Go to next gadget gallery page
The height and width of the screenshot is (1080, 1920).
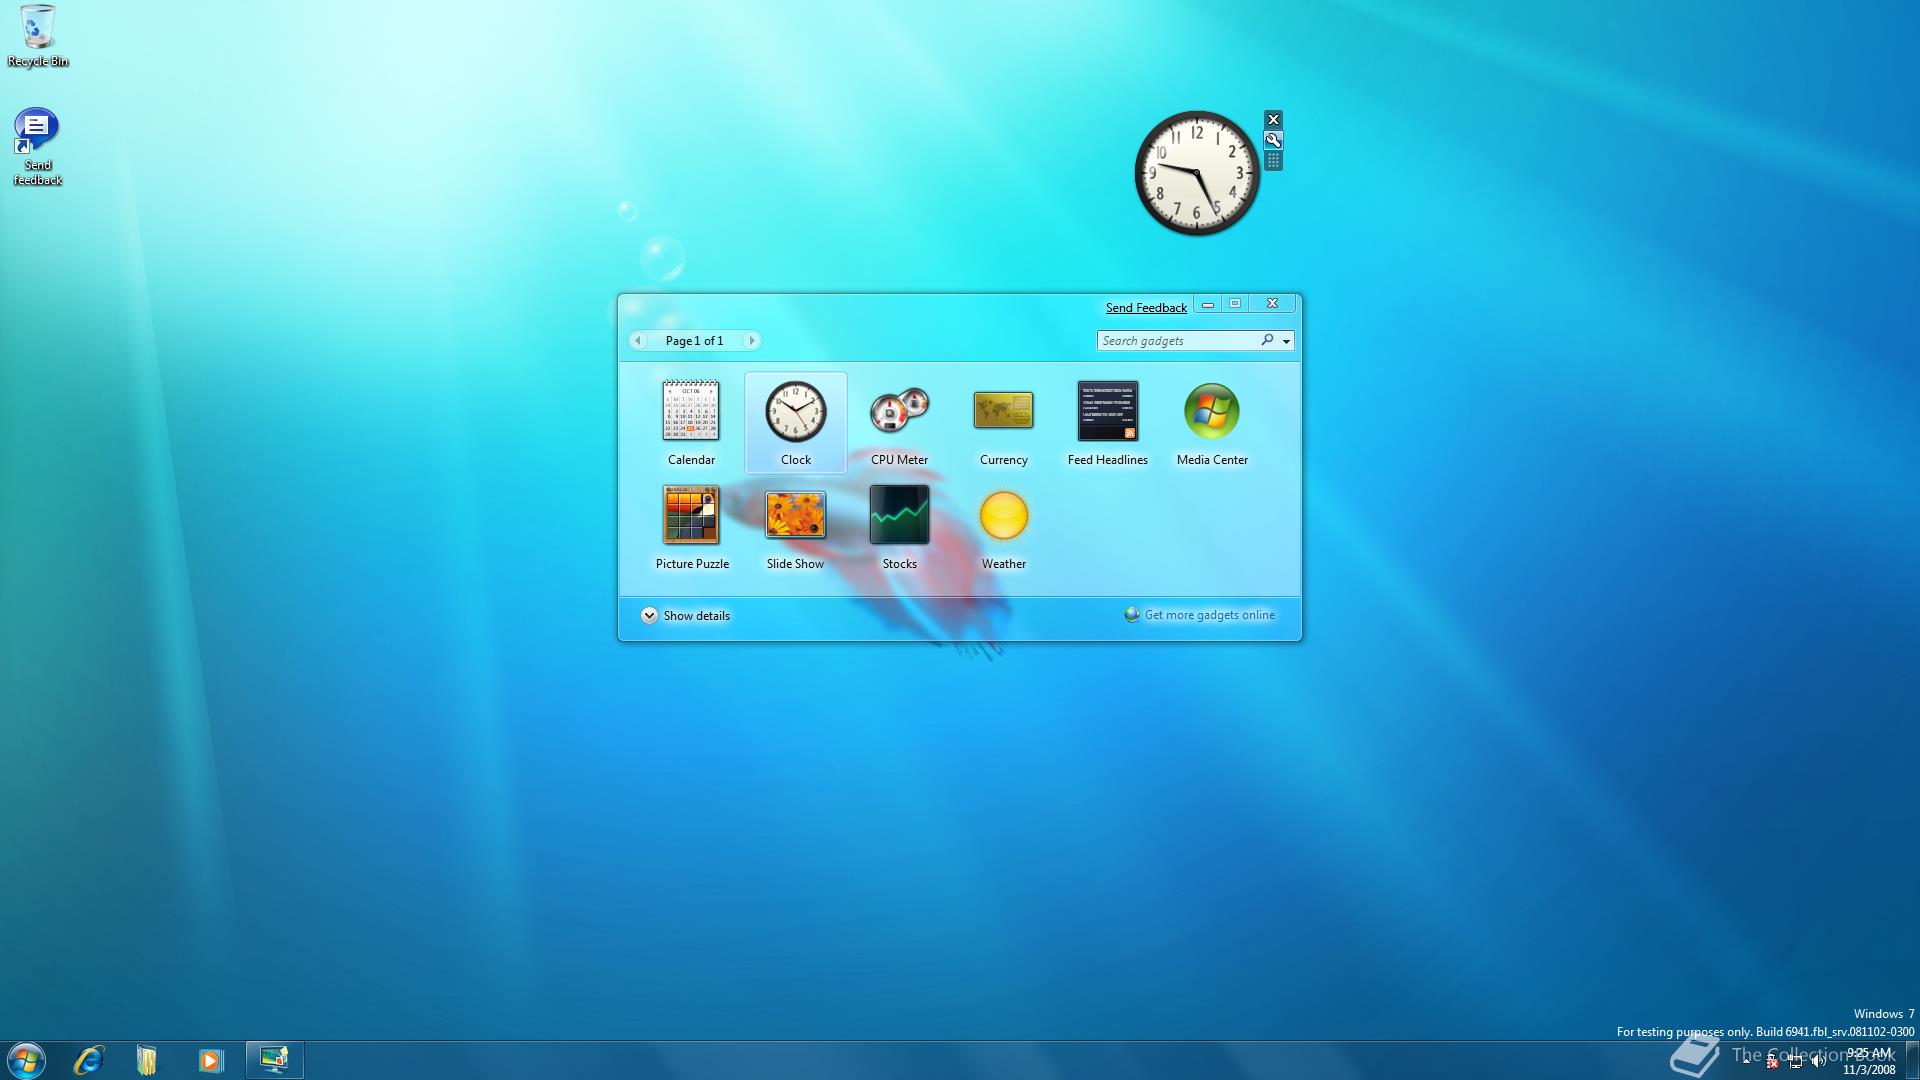[752, 341]
